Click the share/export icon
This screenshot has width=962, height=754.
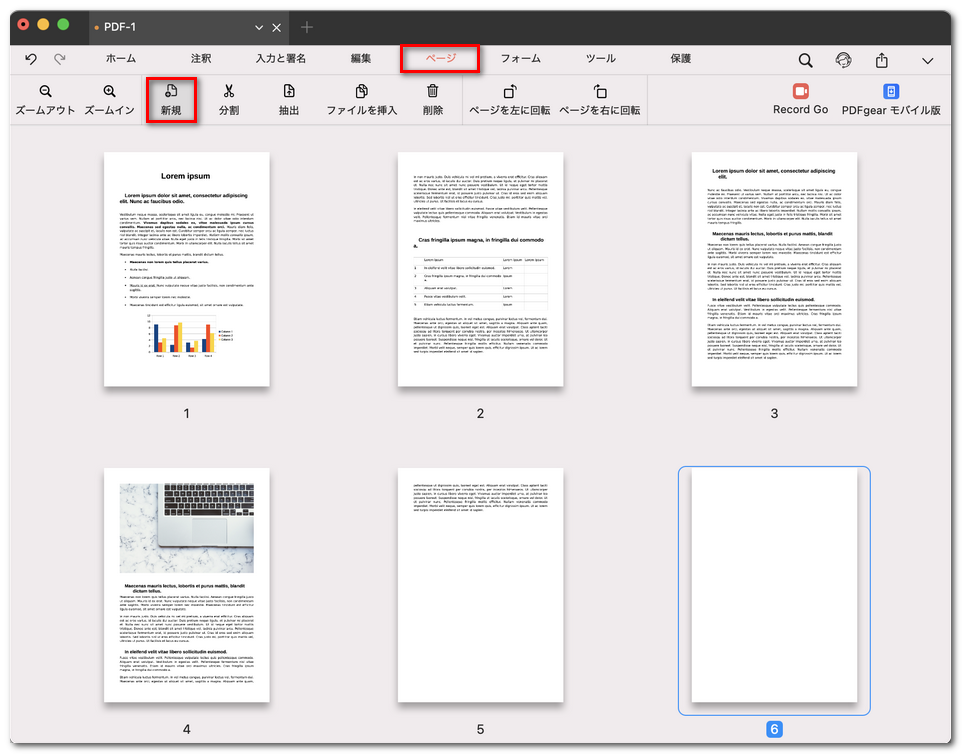coord(882,60)
